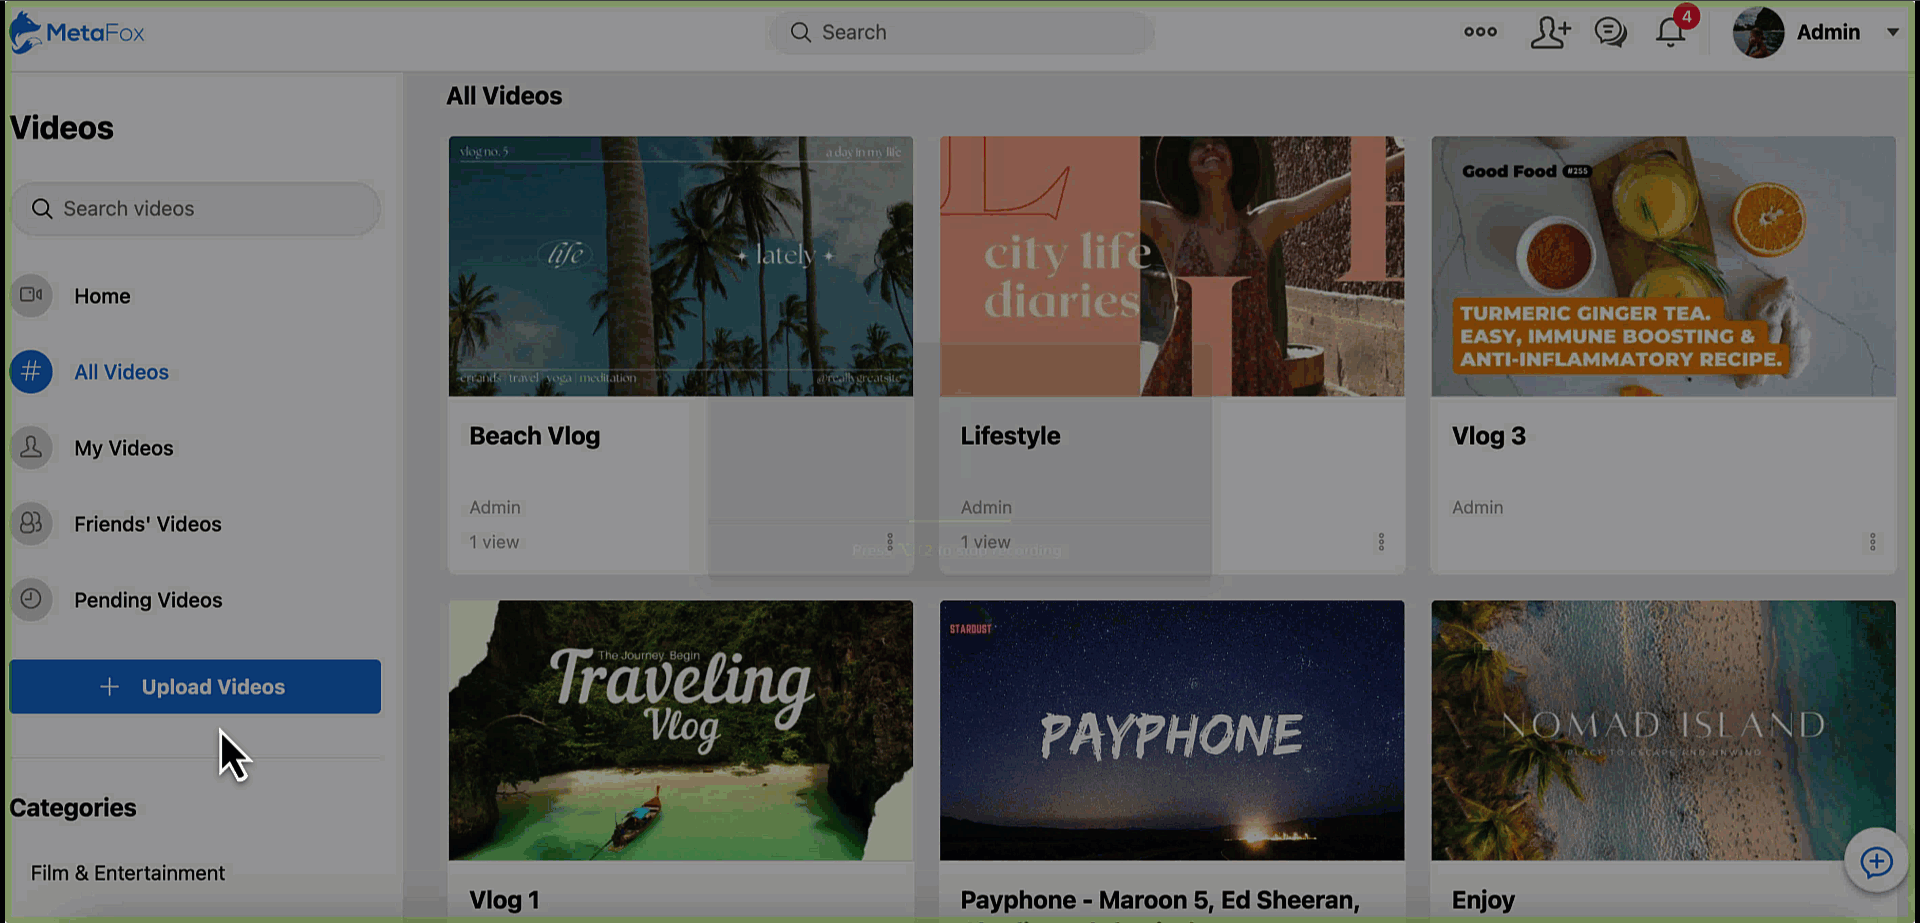Image resolution: width=1920 pixels, height=923 pixels.
Task: Open options menu for Beach Vlog
Action: point(890,542)
